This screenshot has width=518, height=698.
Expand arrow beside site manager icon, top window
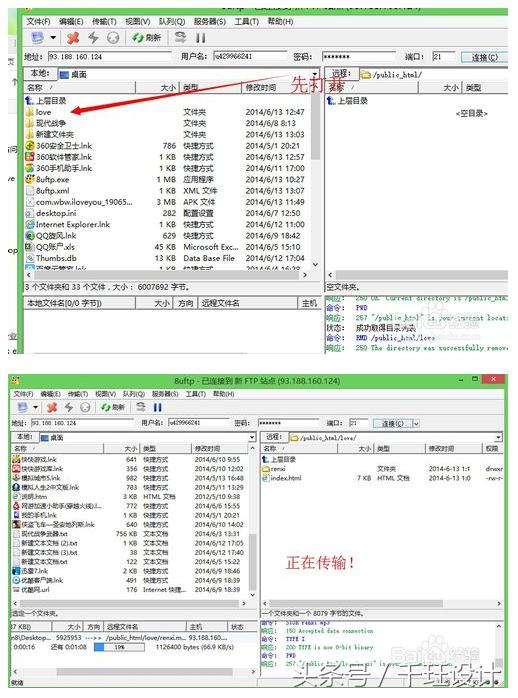tap(53, 38)
